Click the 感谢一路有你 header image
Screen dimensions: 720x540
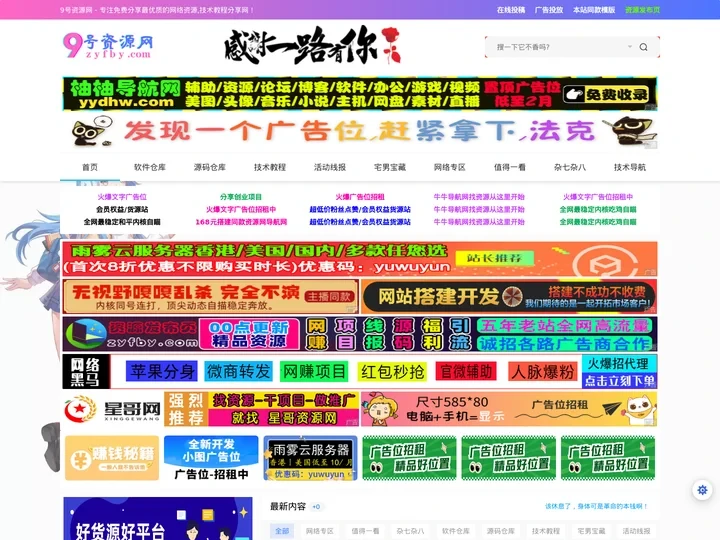pyautogui.click(x=312, y=46)
